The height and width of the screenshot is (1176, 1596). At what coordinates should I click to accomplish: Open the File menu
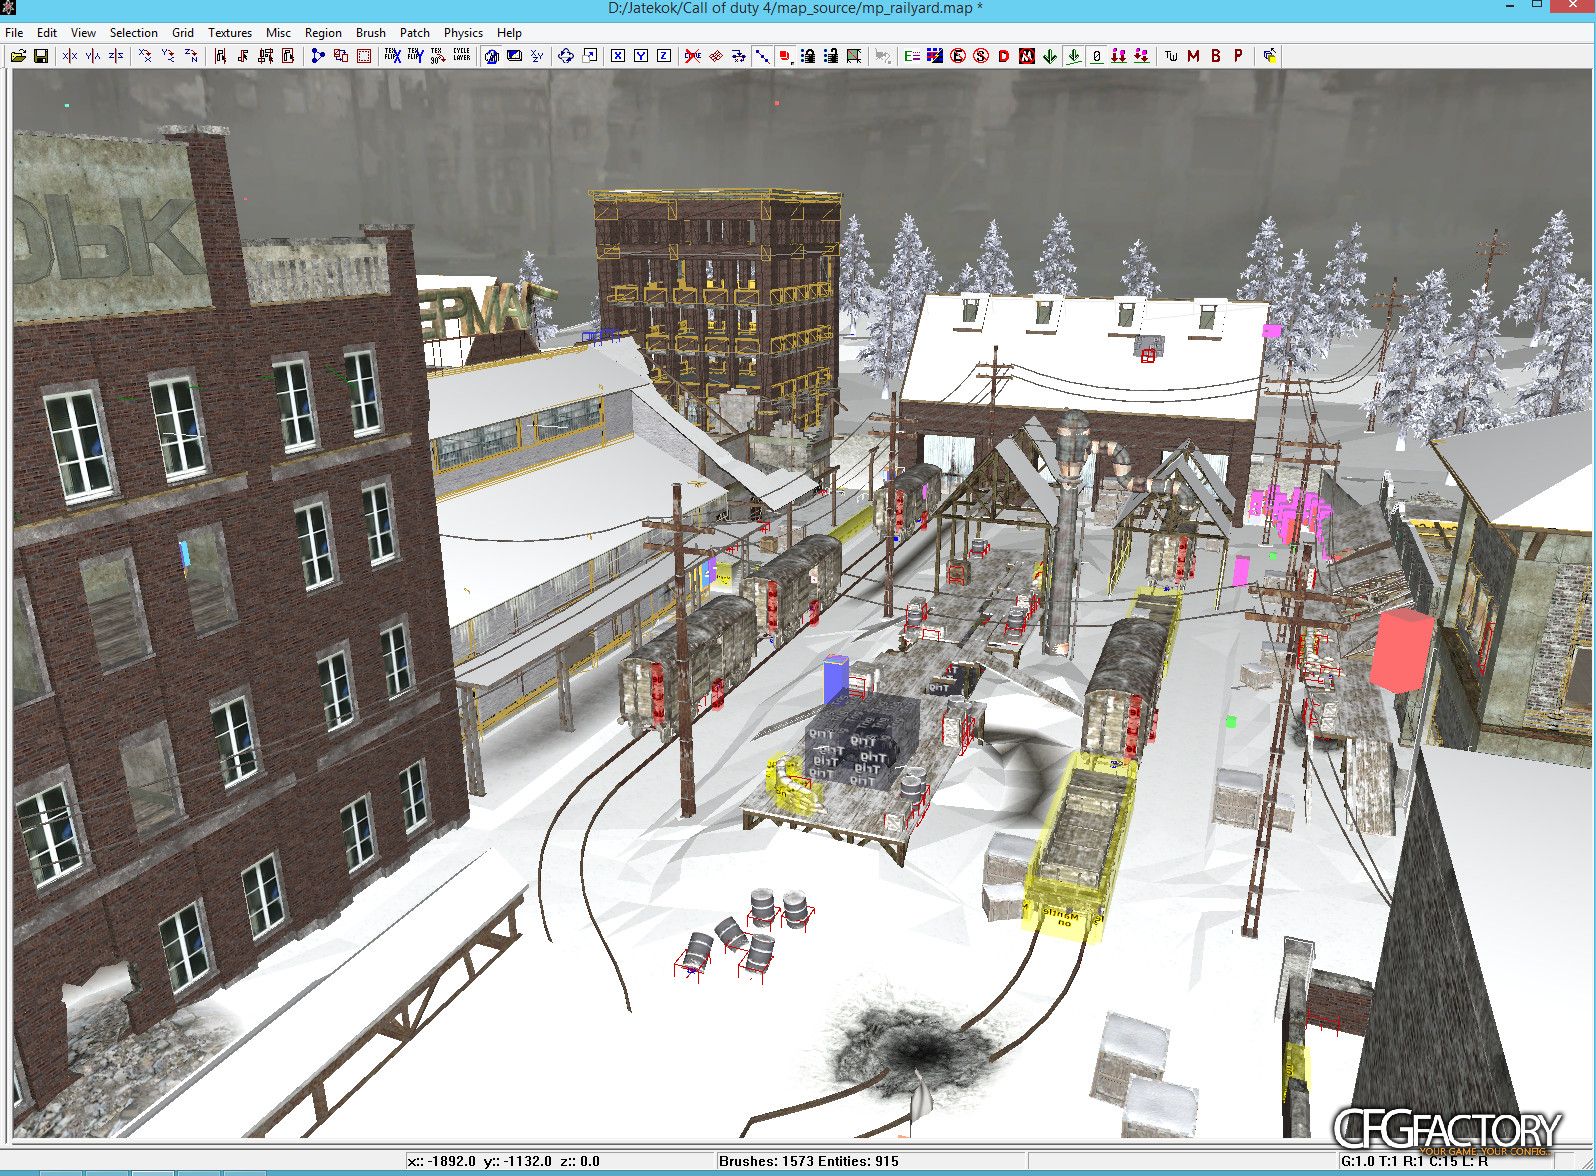tap(14, 33)
